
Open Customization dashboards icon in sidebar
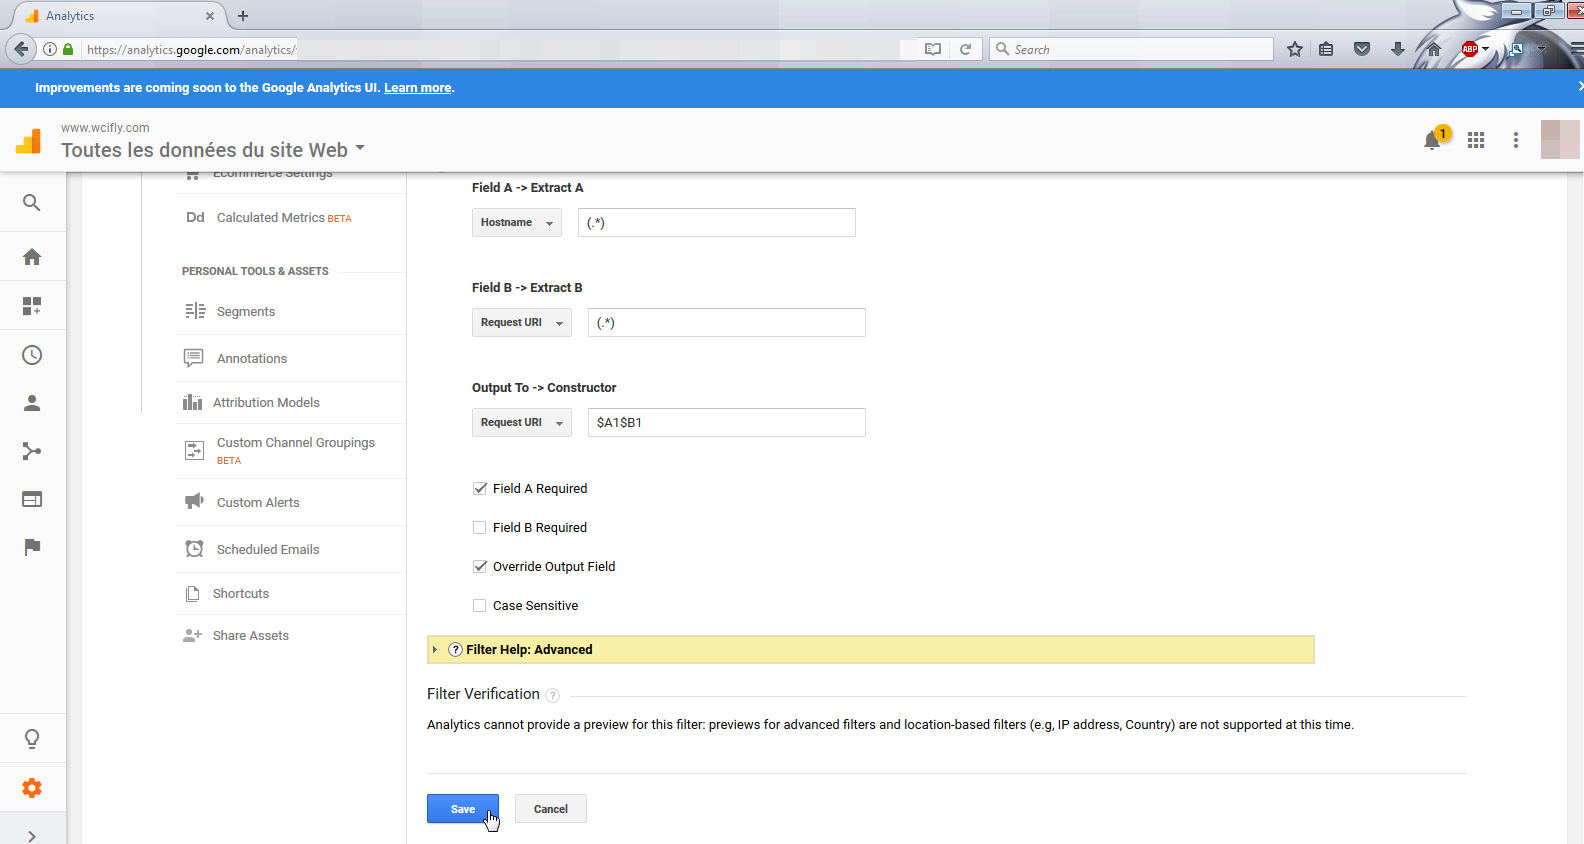click(x=32, y=306)
